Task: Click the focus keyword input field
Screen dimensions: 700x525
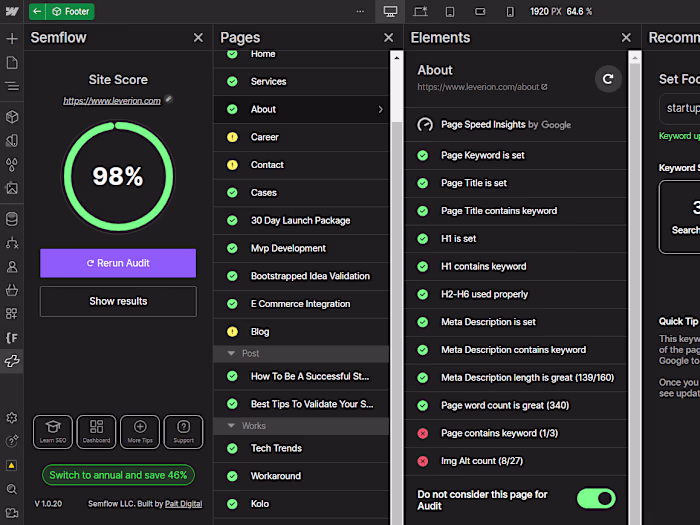Action: (x=679, y=108)
